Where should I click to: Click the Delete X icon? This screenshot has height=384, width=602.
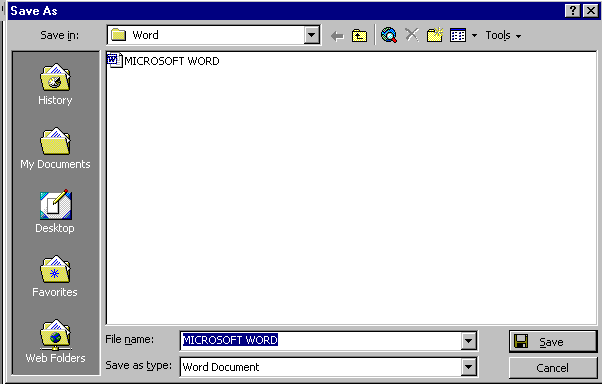[x=412, y=35]
